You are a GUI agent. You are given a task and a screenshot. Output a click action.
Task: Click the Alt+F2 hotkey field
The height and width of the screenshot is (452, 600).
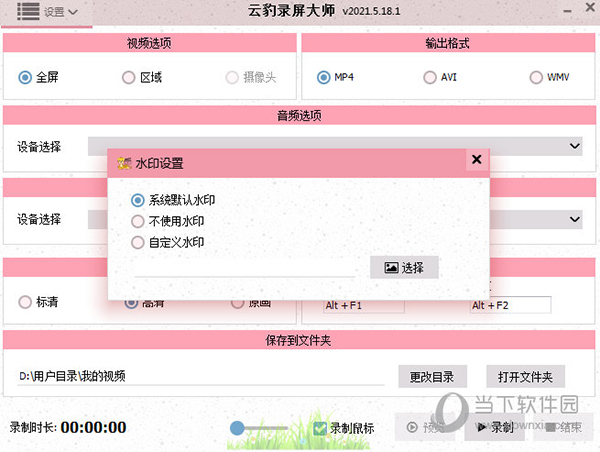(511, 305)
